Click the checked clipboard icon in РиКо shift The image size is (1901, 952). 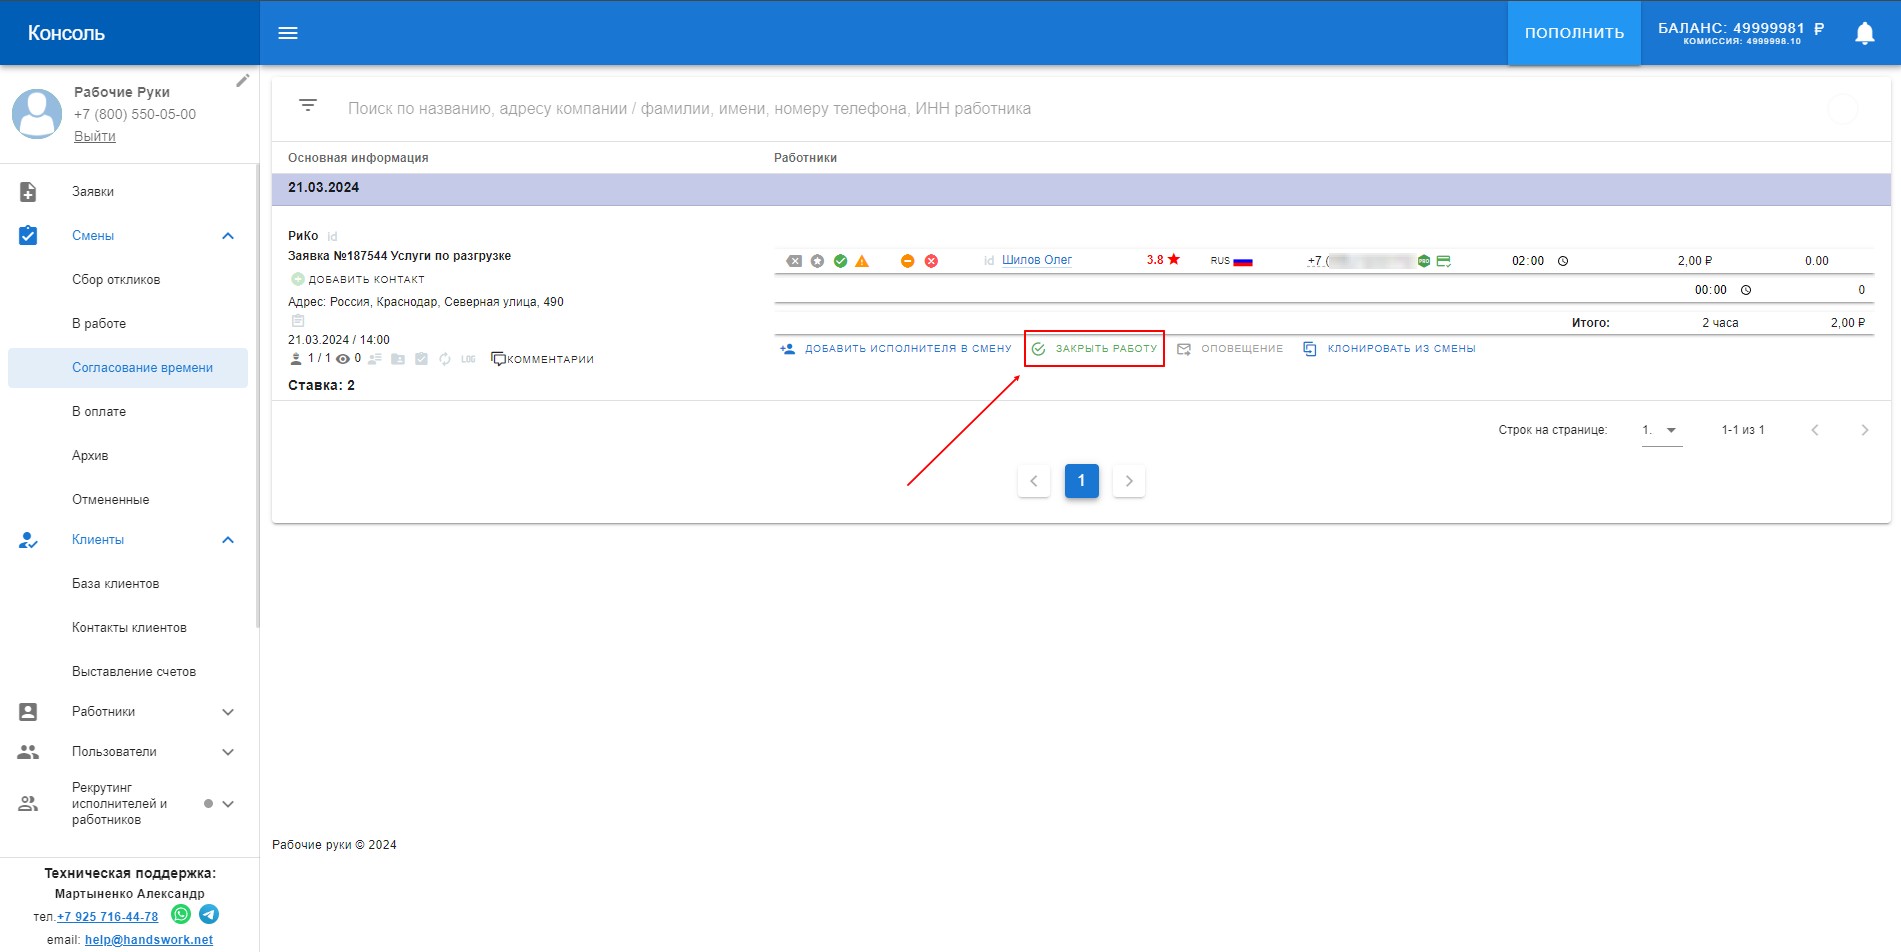coord(421,359)
